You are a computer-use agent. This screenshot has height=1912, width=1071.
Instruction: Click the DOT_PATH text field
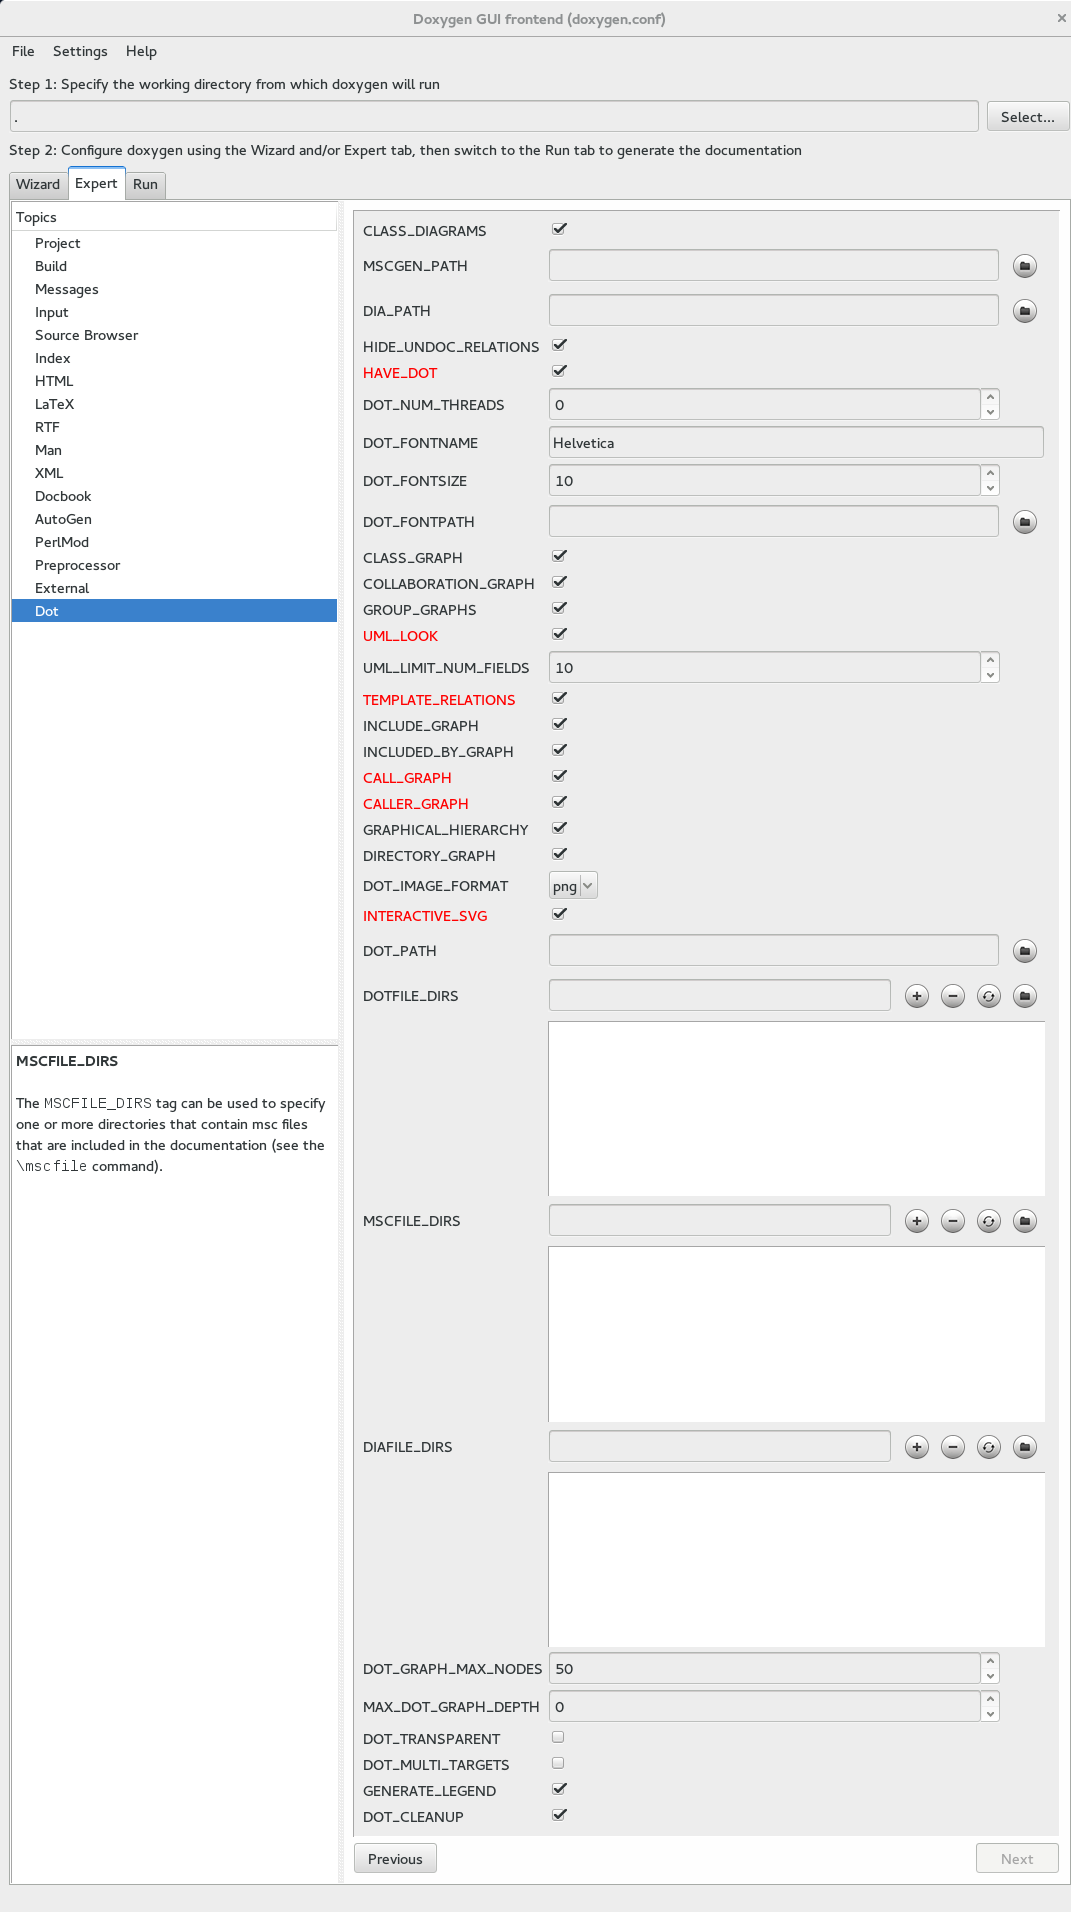pyautogui.click(x=774, y=950)
